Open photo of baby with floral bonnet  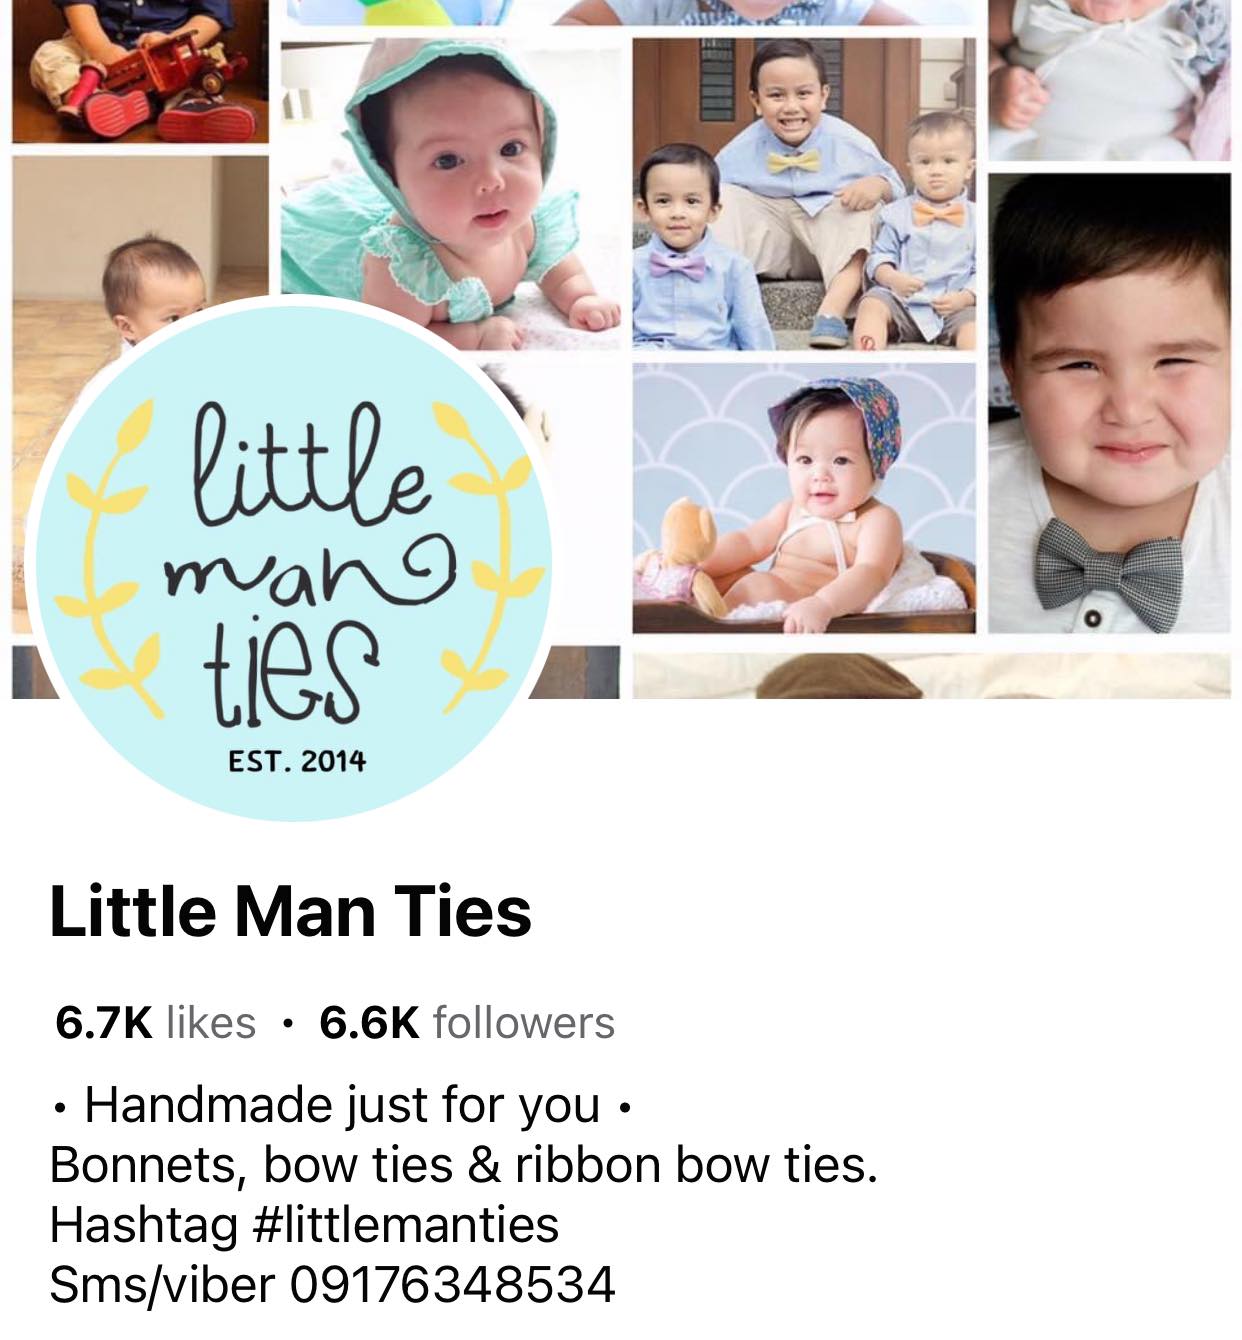click(804, 497)
